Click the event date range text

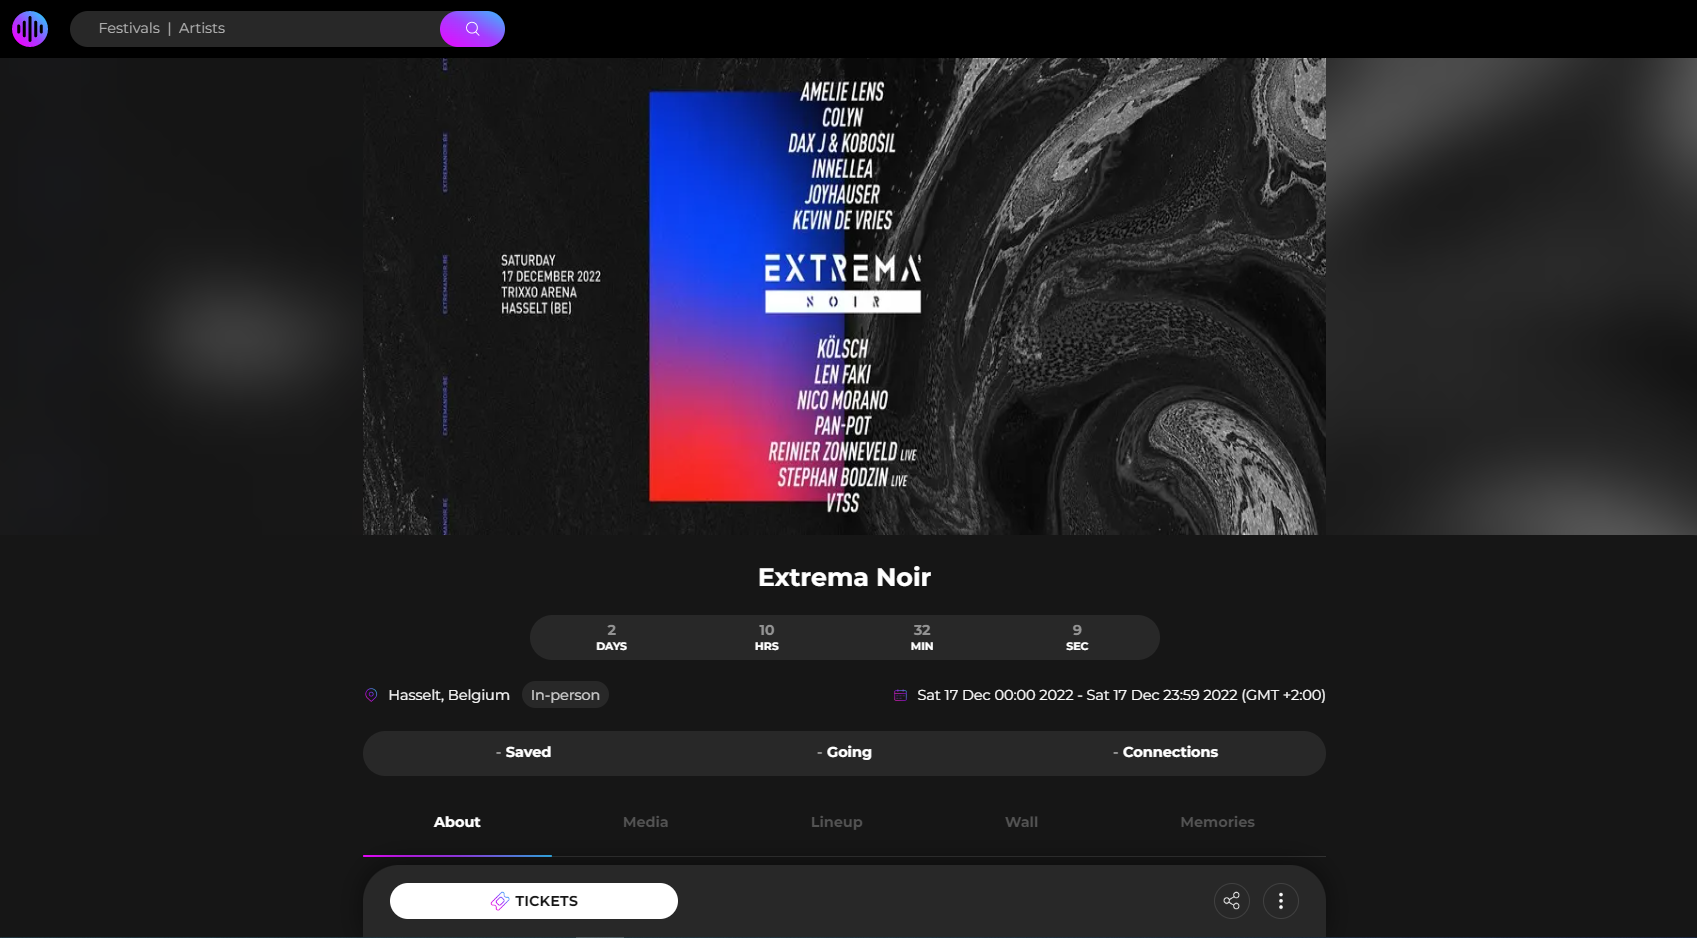coord(1121,695)
